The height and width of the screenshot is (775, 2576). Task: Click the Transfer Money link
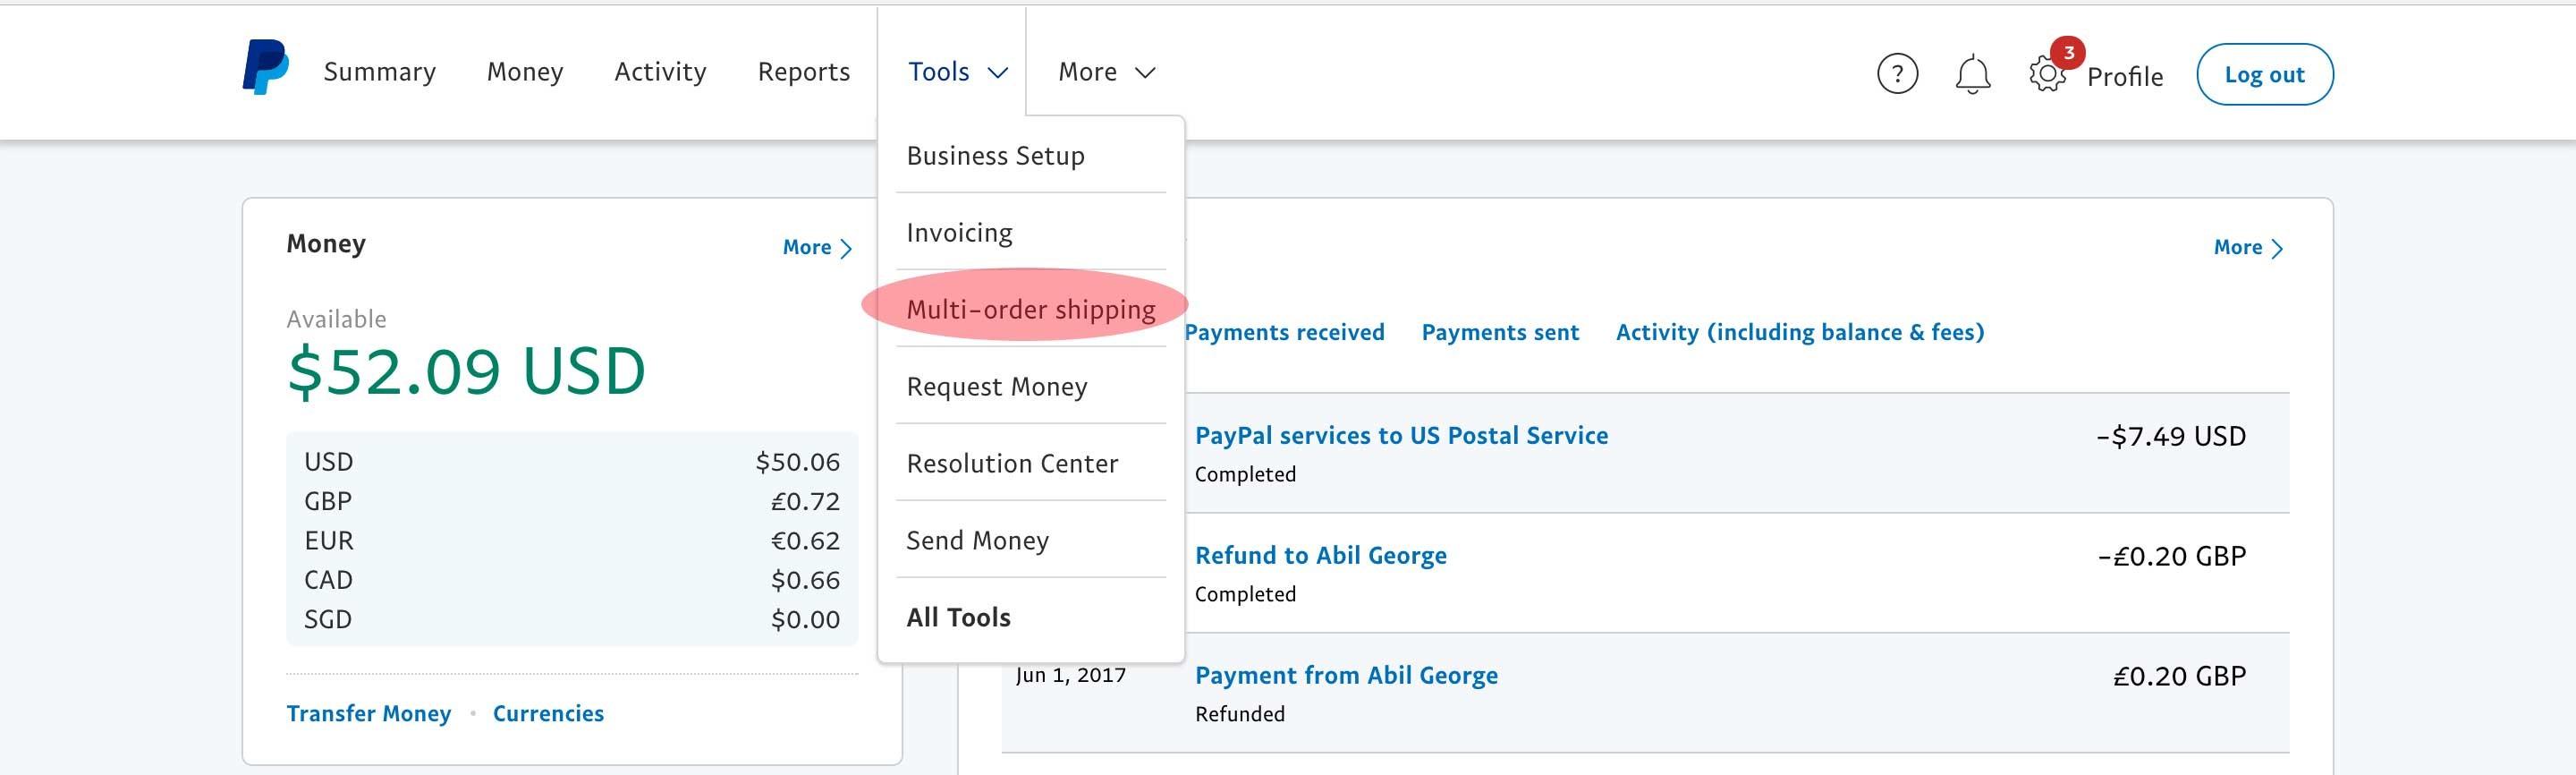[x=368, y=713]
